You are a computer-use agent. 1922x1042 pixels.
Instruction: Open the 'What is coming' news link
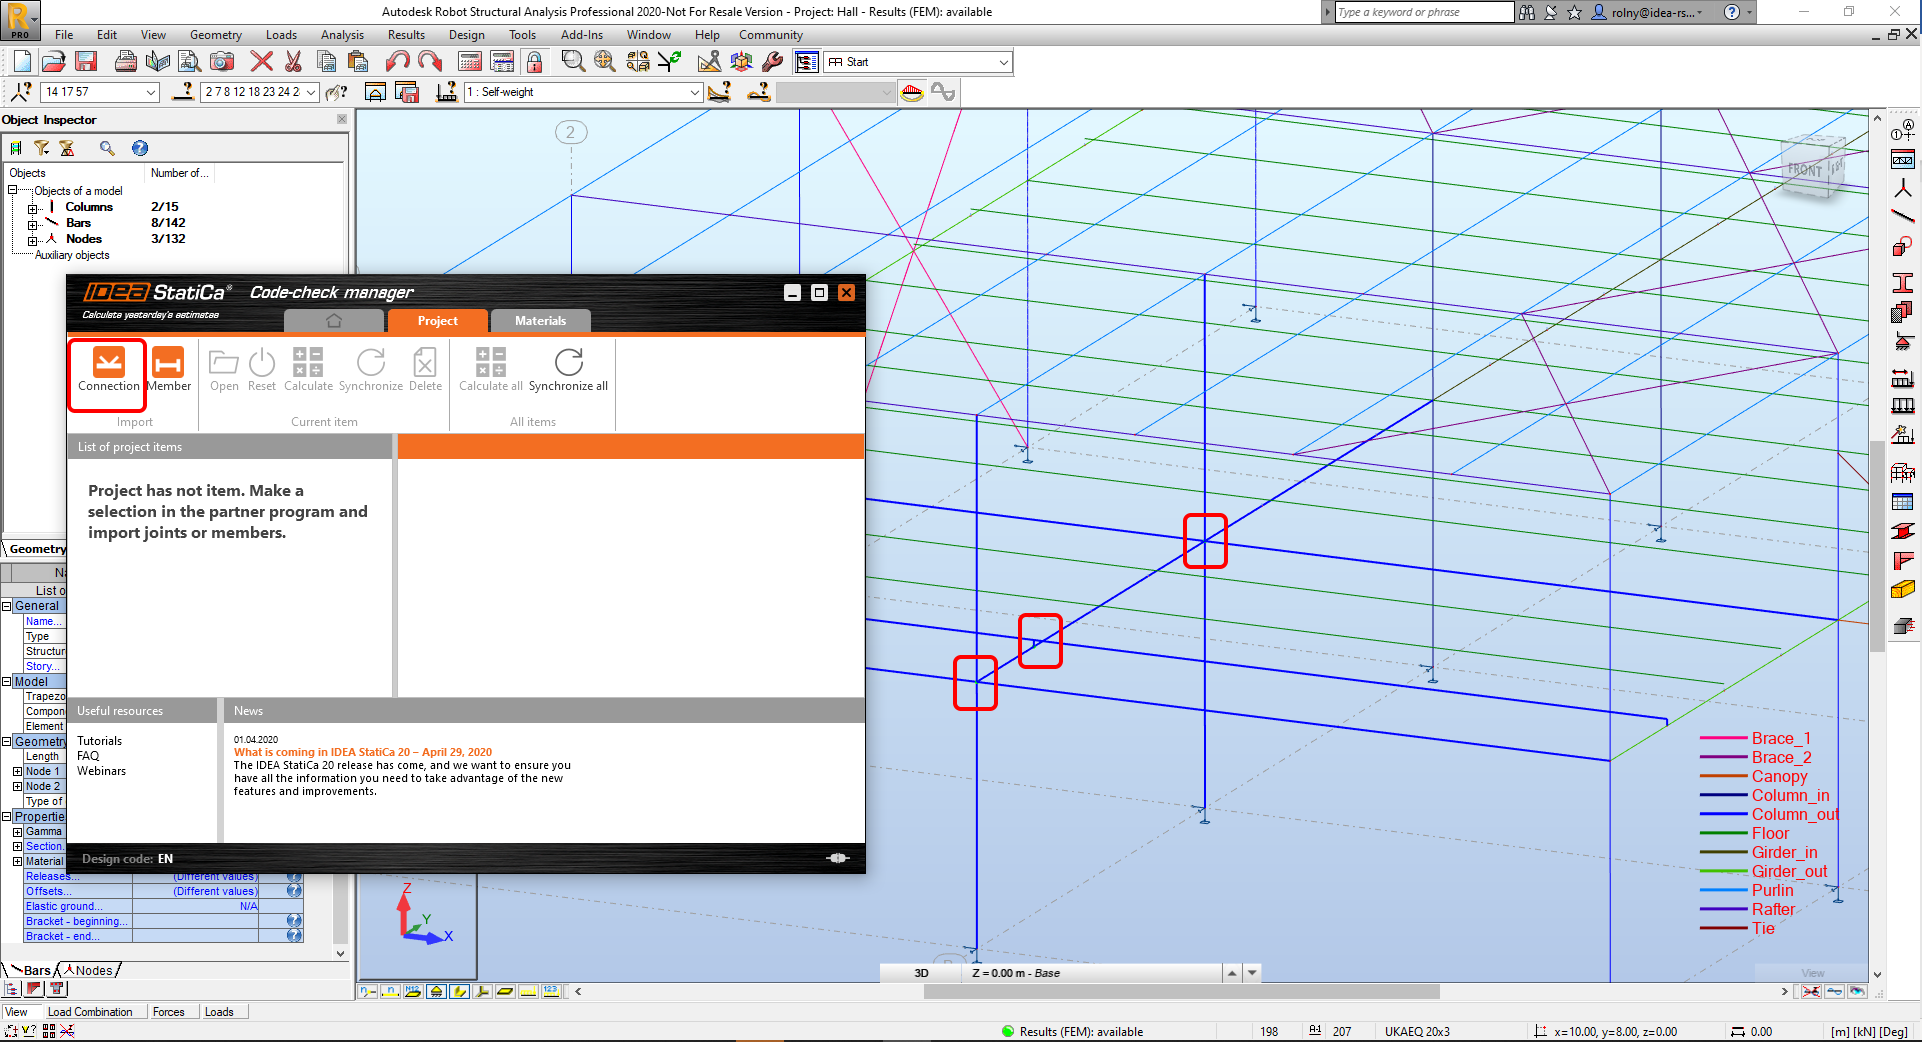click(362, 752)
